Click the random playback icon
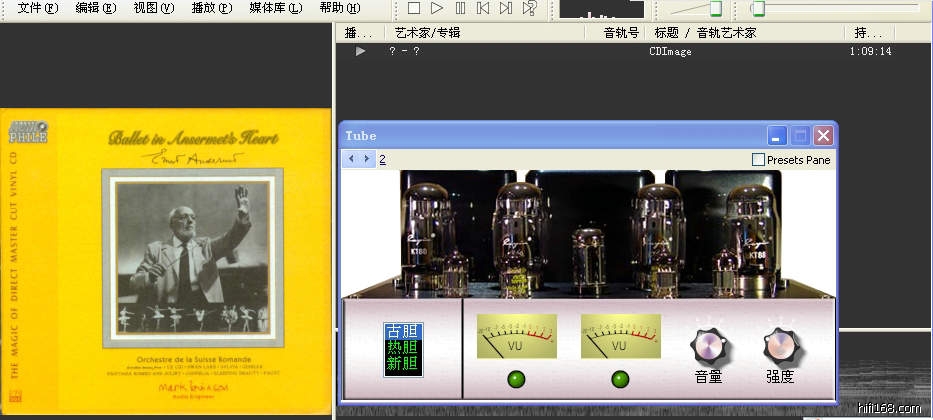 [x=530, y=8]
